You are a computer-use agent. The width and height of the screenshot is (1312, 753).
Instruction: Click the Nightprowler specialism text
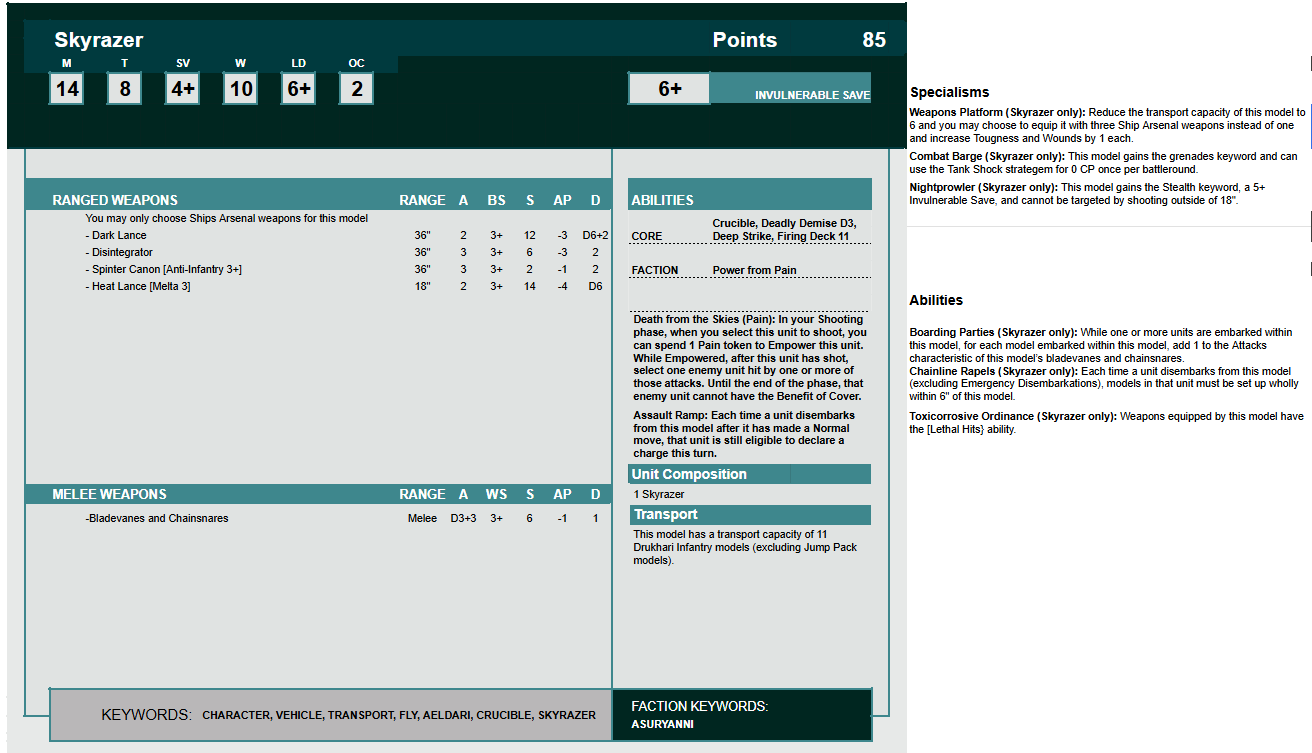click(1088, 194)
